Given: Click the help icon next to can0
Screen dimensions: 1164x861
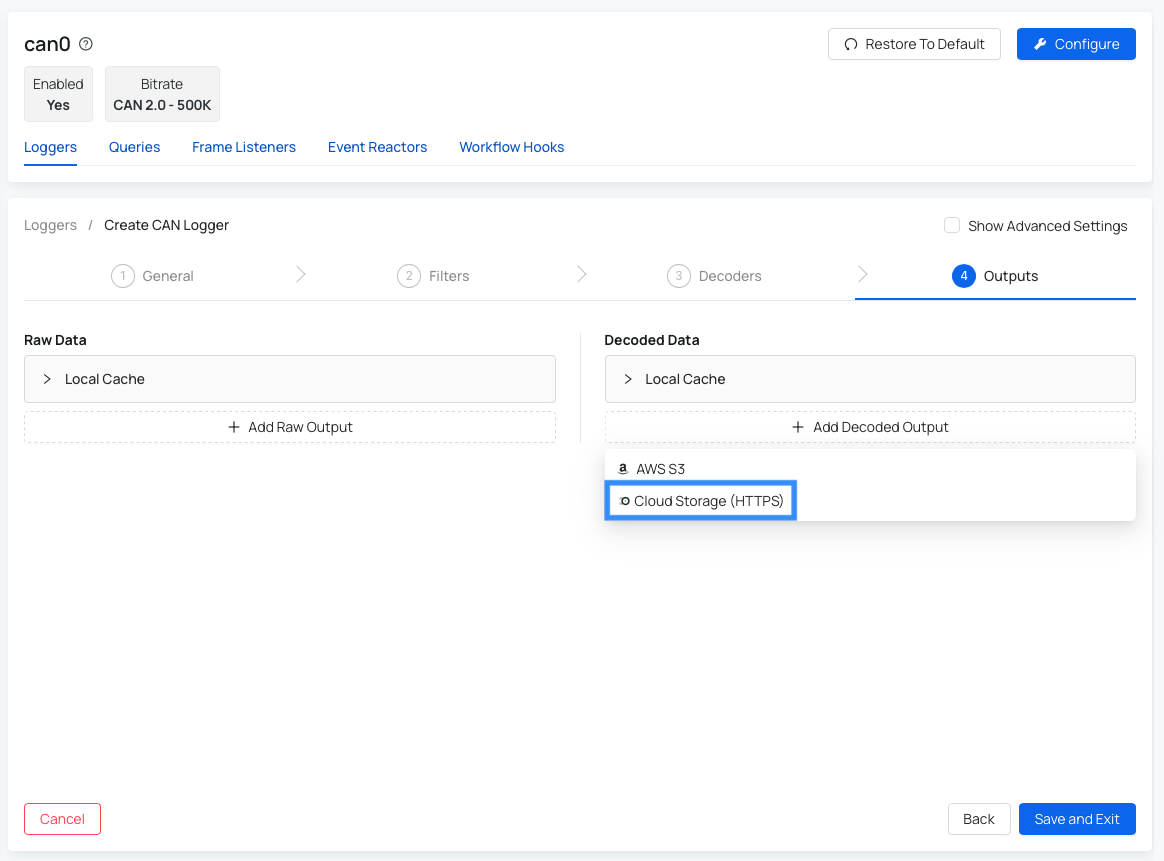Looking at the screenshot, I should [x=86, y=44].
